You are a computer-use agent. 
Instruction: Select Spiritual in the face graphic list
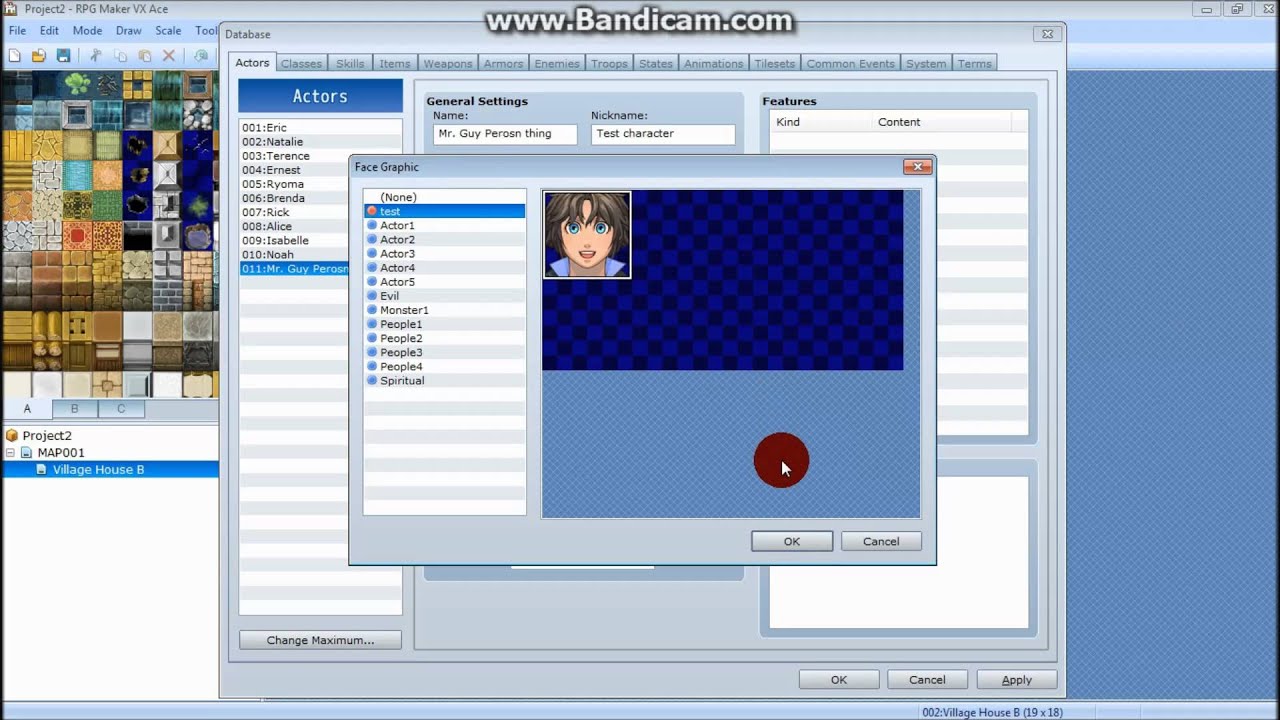(x=445, y=380)
